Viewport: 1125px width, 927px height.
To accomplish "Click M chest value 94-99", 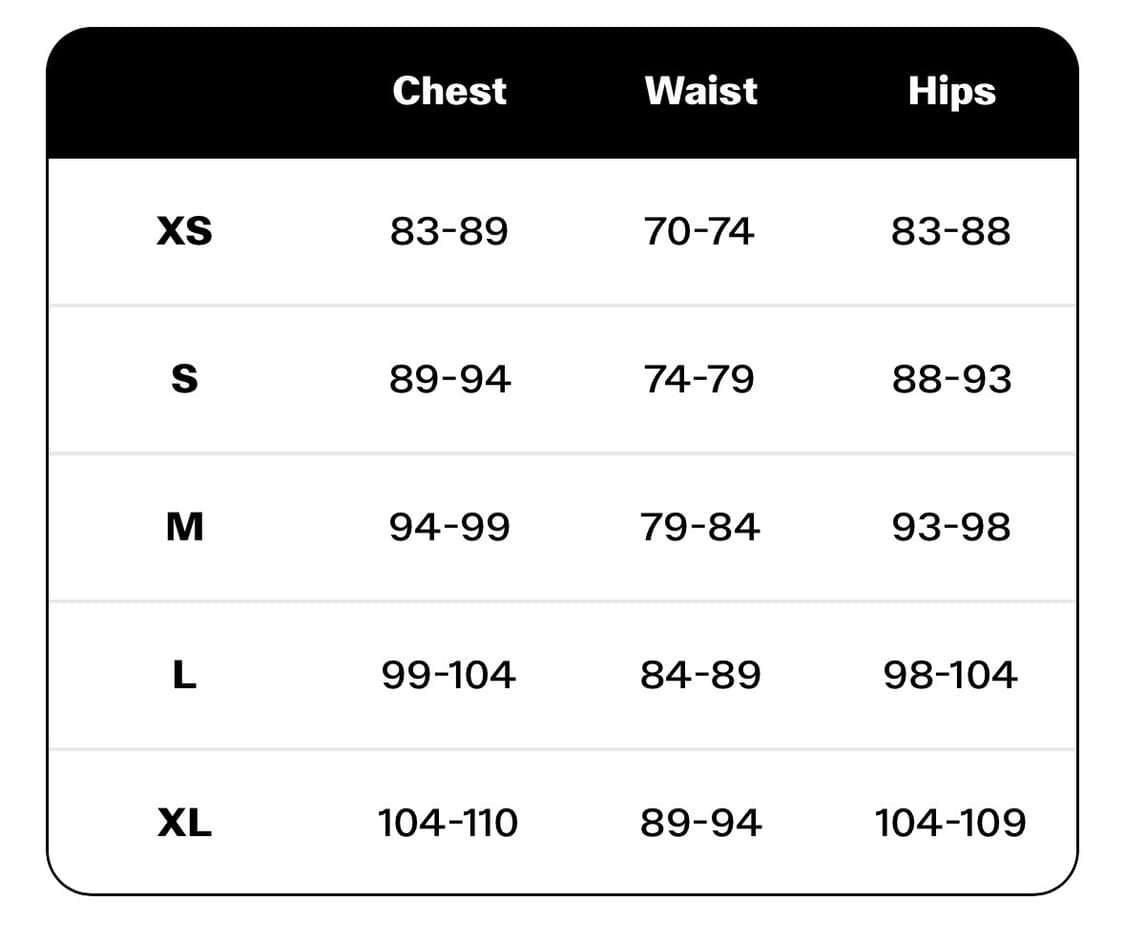I will coord(449,527).
